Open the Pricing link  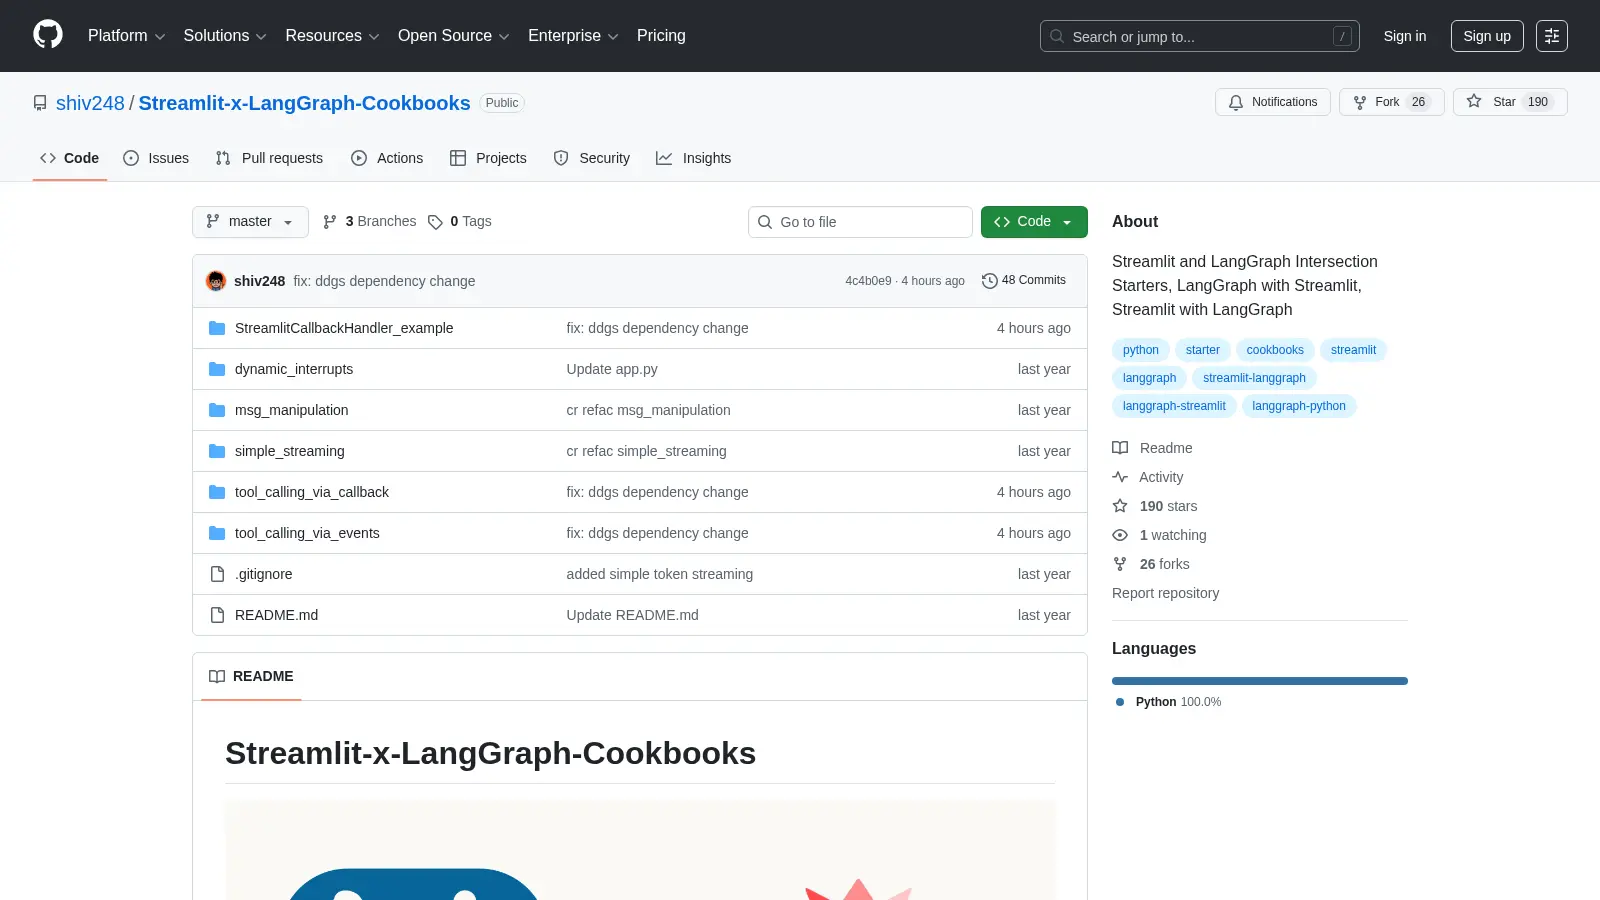pos(661,35)
